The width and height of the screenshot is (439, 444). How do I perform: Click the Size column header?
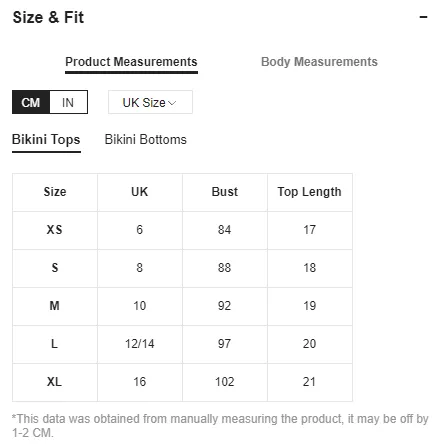55,192
